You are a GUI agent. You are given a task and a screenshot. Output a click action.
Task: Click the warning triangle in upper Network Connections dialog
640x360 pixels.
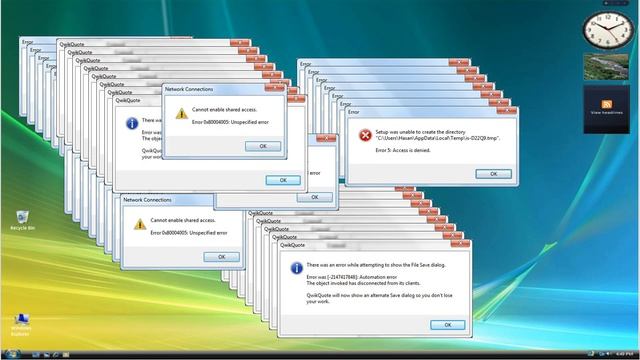click(x=182, y=113)
